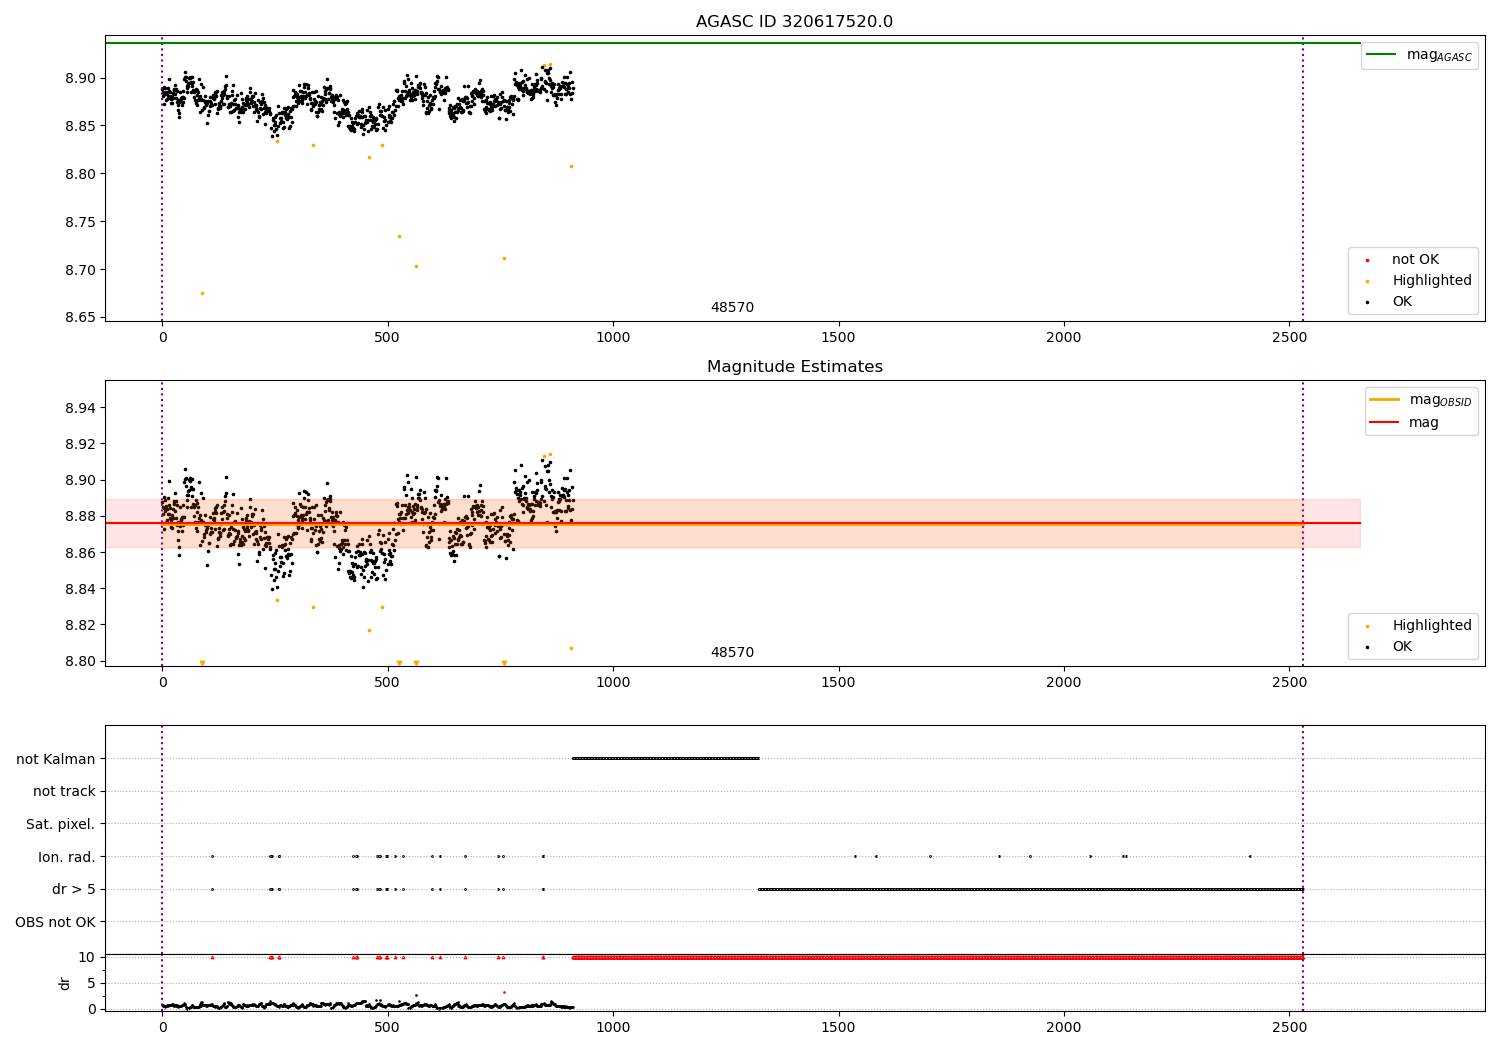The image size is (1500, 1050).
Task: Click the 'not track' row label
Action: pos(64,792)
